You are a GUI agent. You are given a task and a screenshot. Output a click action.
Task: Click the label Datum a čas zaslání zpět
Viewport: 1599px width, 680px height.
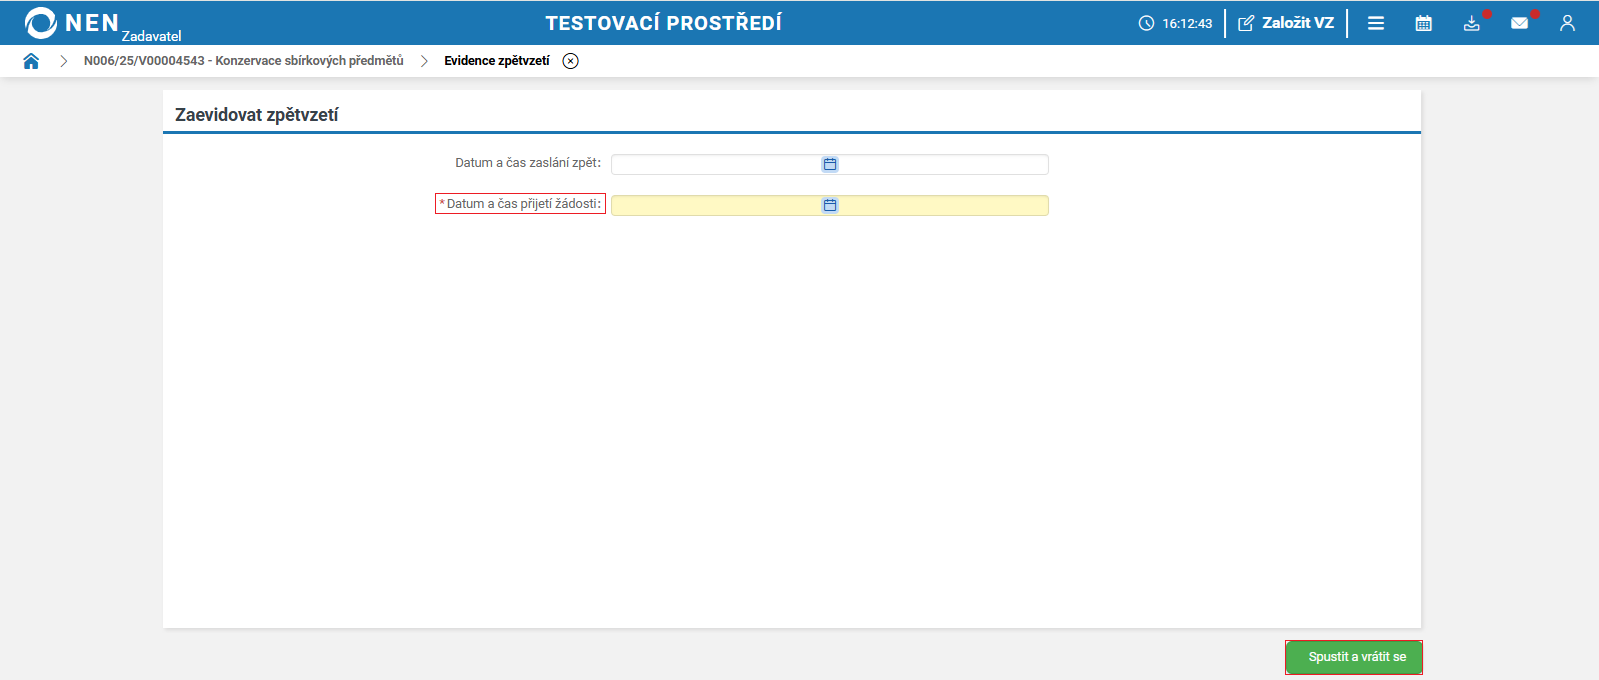[x=528, y=163]
